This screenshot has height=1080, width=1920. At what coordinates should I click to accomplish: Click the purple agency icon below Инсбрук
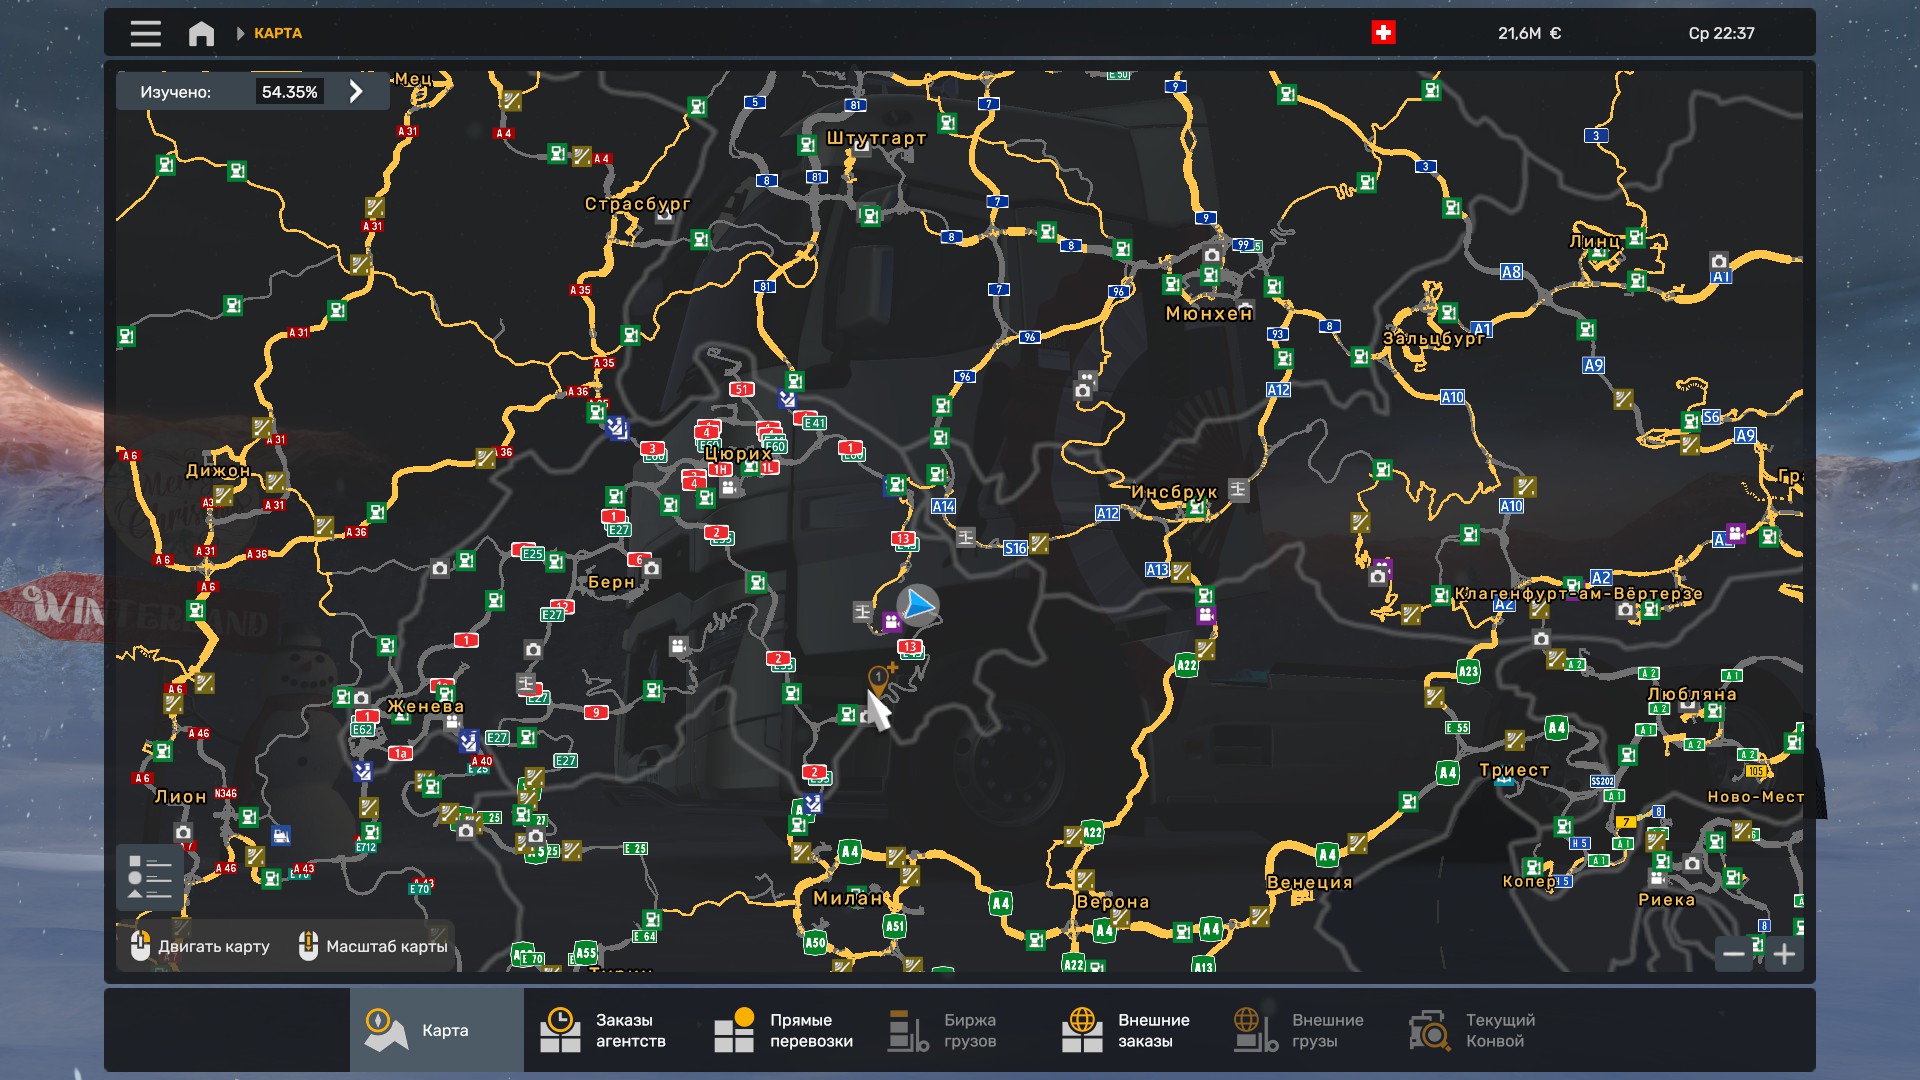tap(1206, 615)
